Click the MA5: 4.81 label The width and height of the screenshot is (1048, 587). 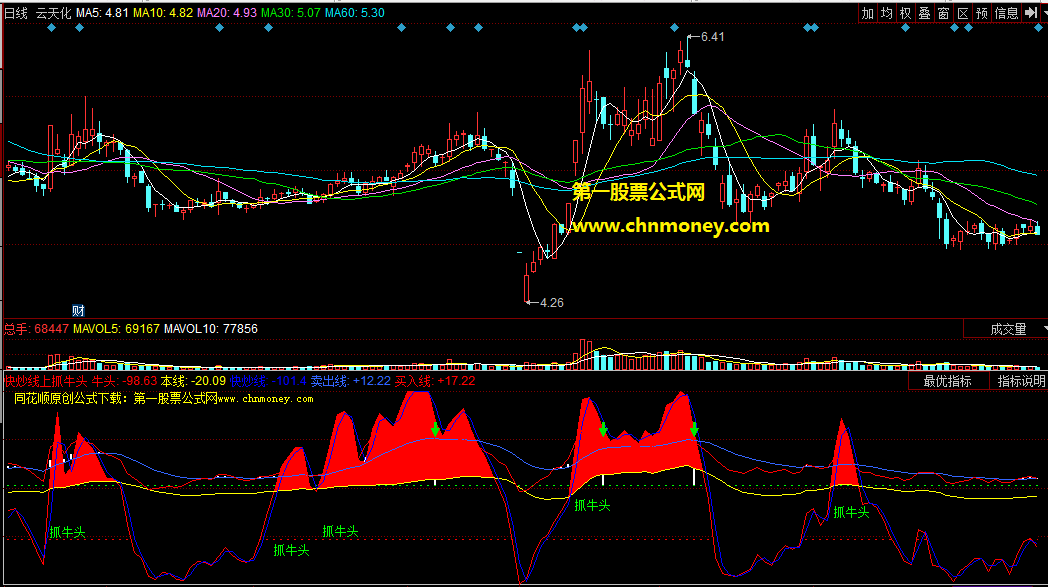102,13
